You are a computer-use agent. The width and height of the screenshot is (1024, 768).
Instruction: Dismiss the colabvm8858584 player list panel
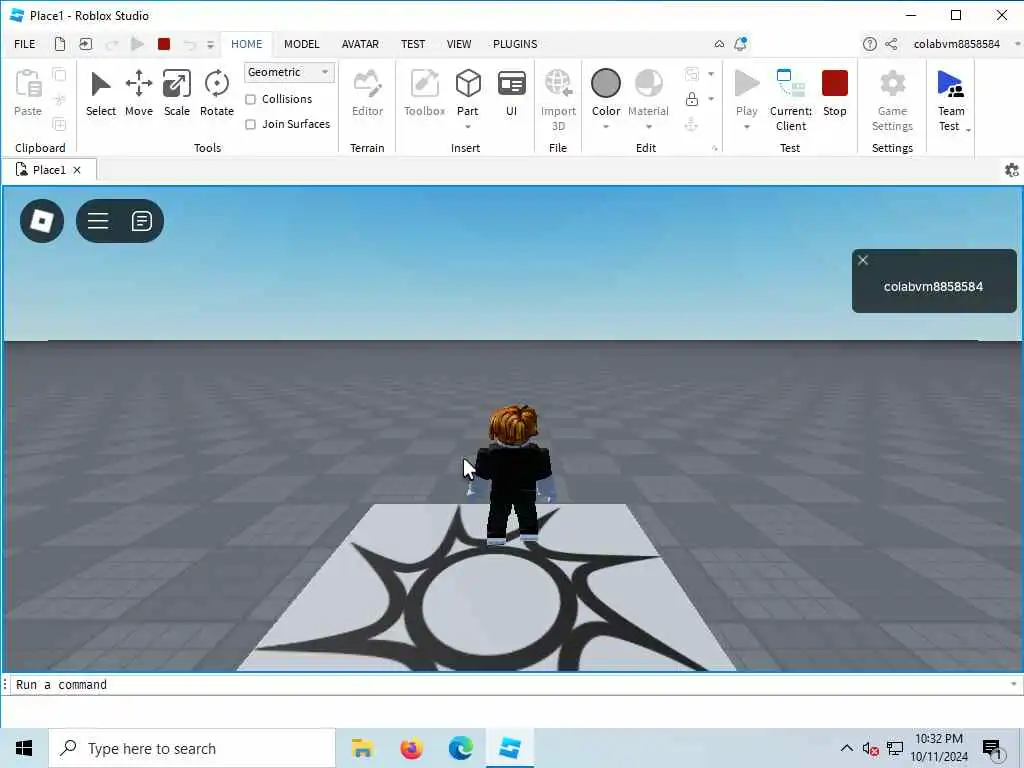(863, 260)
